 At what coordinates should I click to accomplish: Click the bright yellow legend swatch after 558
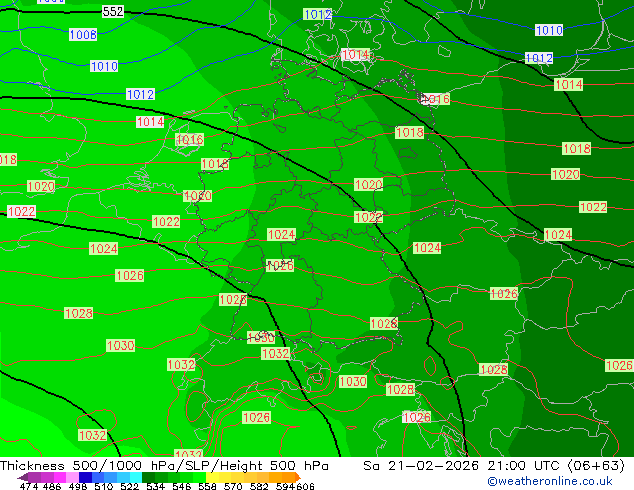tap(212, 477)
